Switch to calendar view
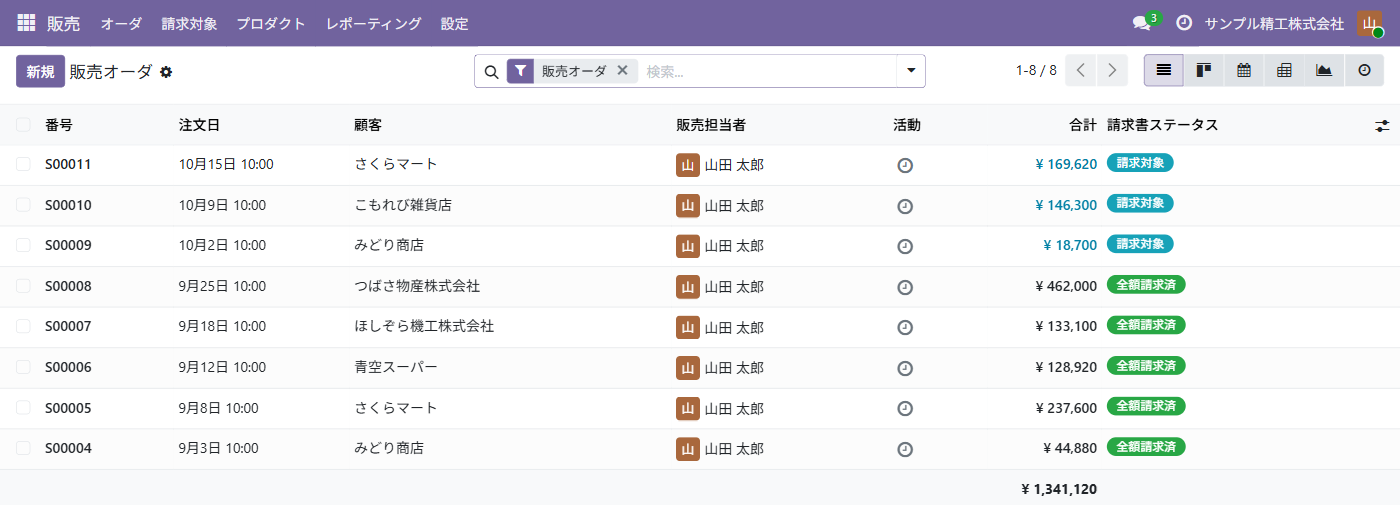 (1244, 71)
